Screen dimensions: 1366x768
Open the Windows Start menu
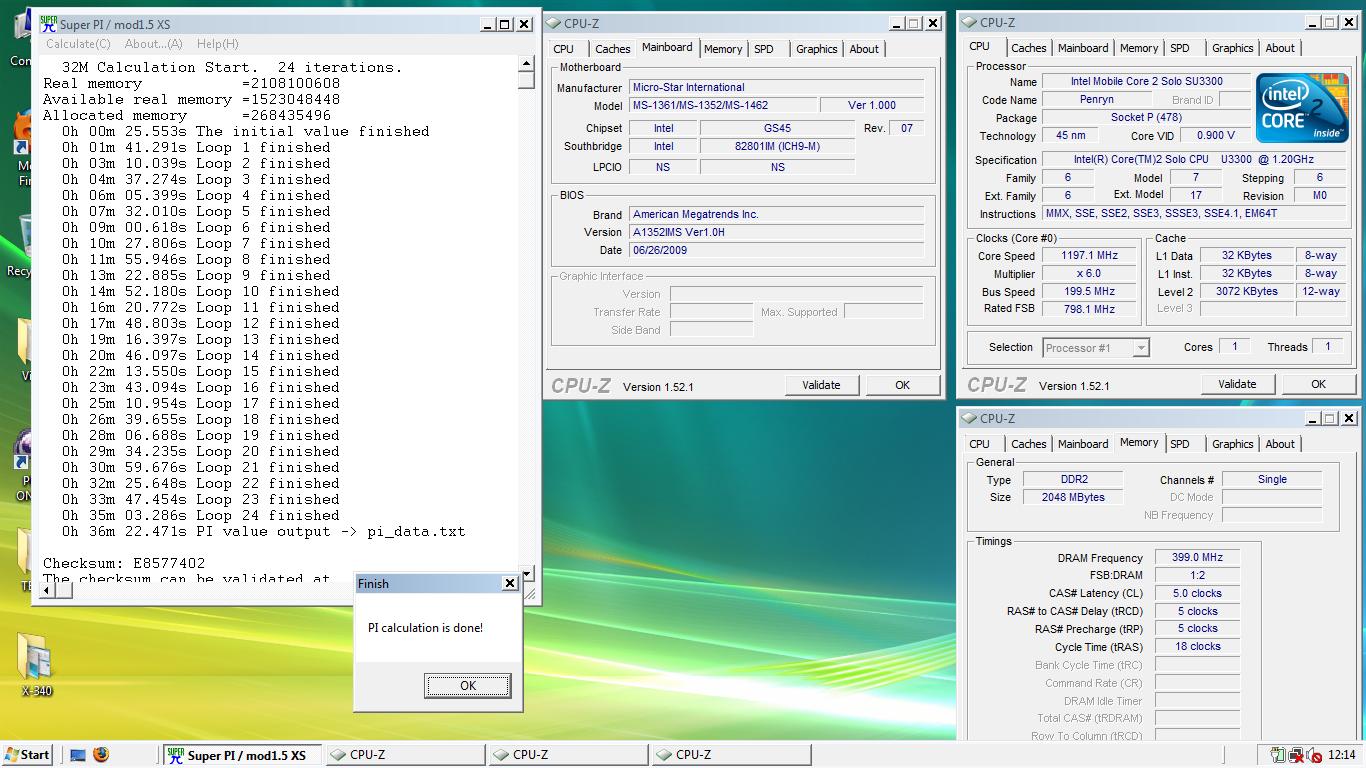click(x=27, y=755)
